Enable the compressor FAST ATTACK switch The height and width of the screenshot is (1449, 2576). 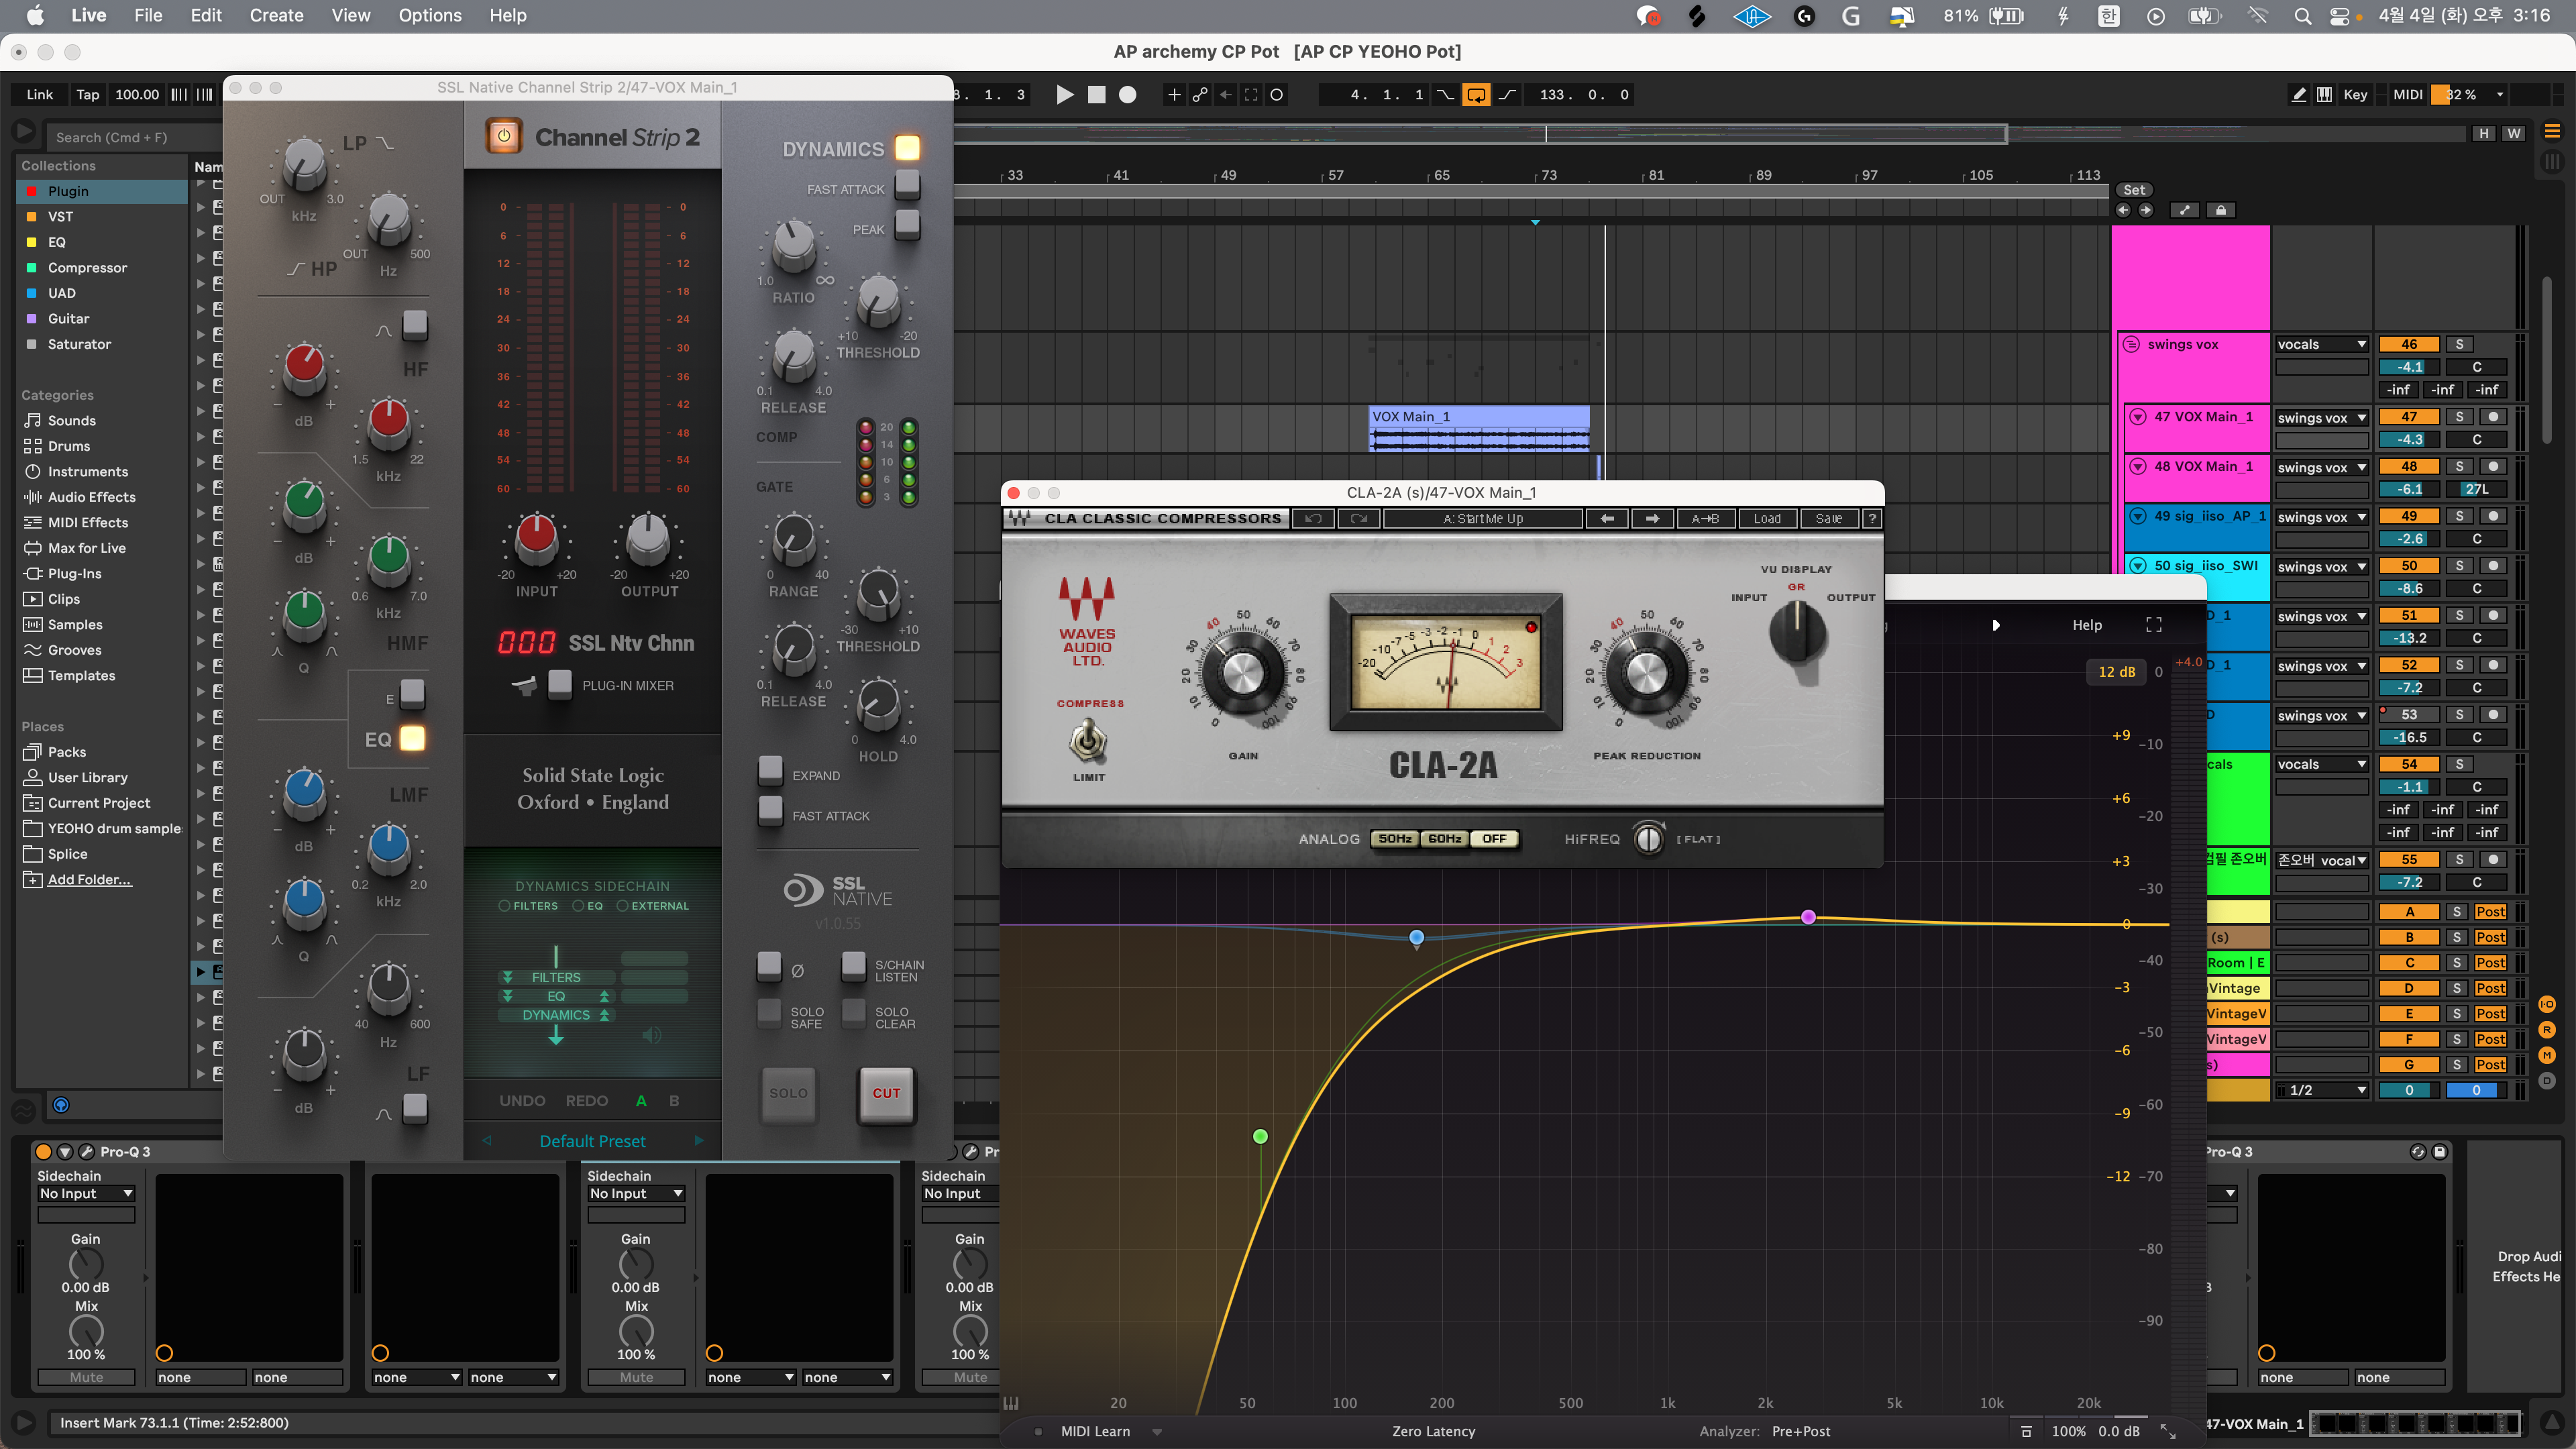[x=907, y=184]
